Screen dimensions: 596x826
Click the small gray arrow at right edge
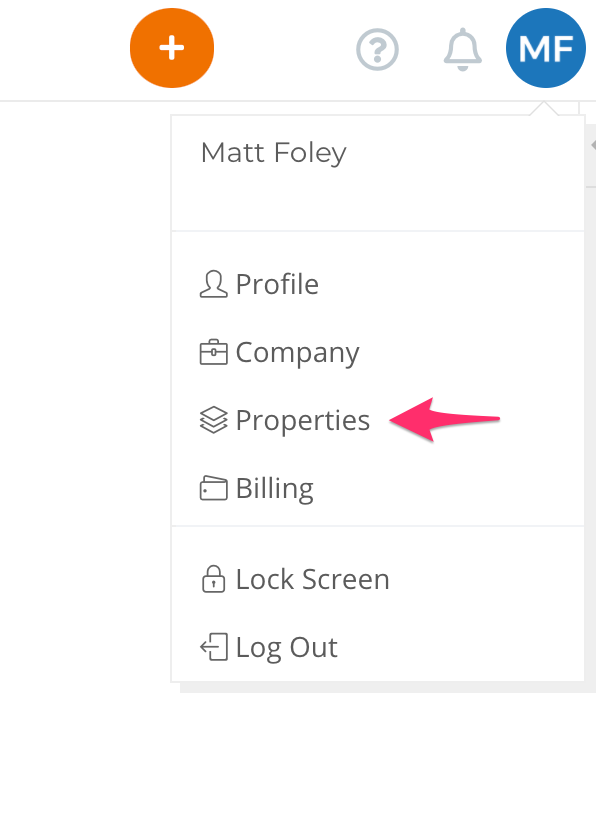(593, 144)
